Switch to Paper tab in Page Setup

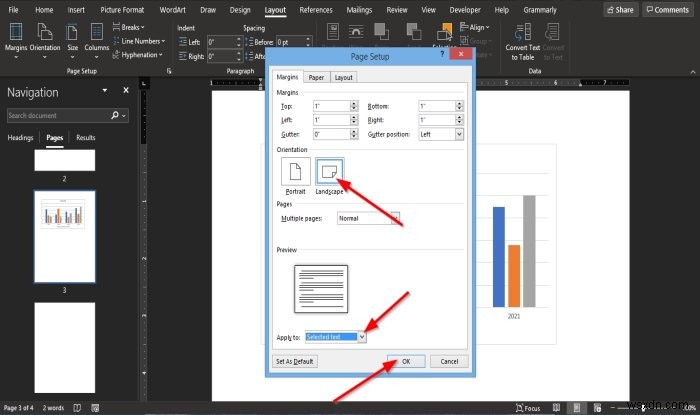pyautogui.click(x=316, y=77)
